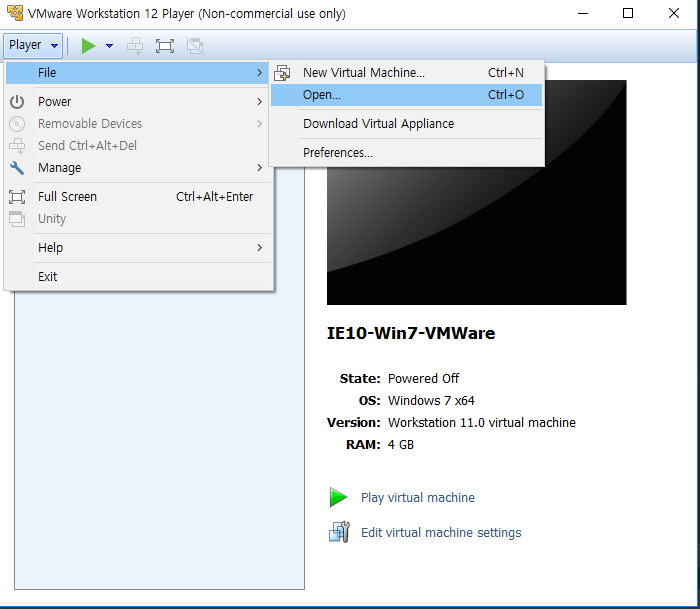The height and width of the screenshot is (609, 700).
Task: Open the dropdown arrow beside toolbar Play
Action: click(109, 46)
